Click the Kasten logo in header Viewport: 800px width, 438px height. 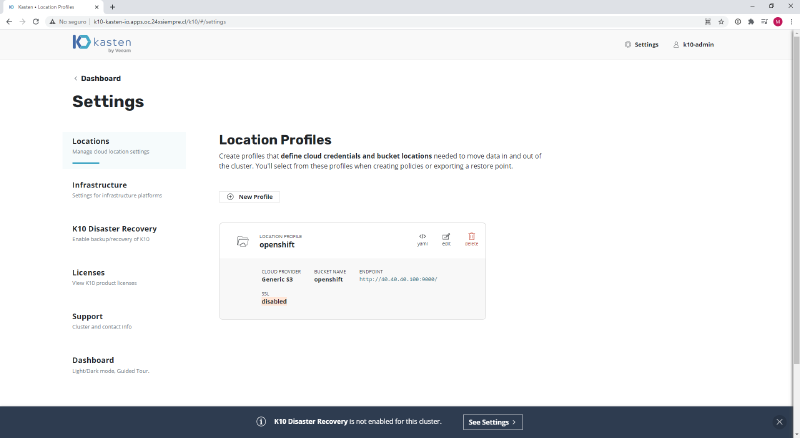coord(102,43)
